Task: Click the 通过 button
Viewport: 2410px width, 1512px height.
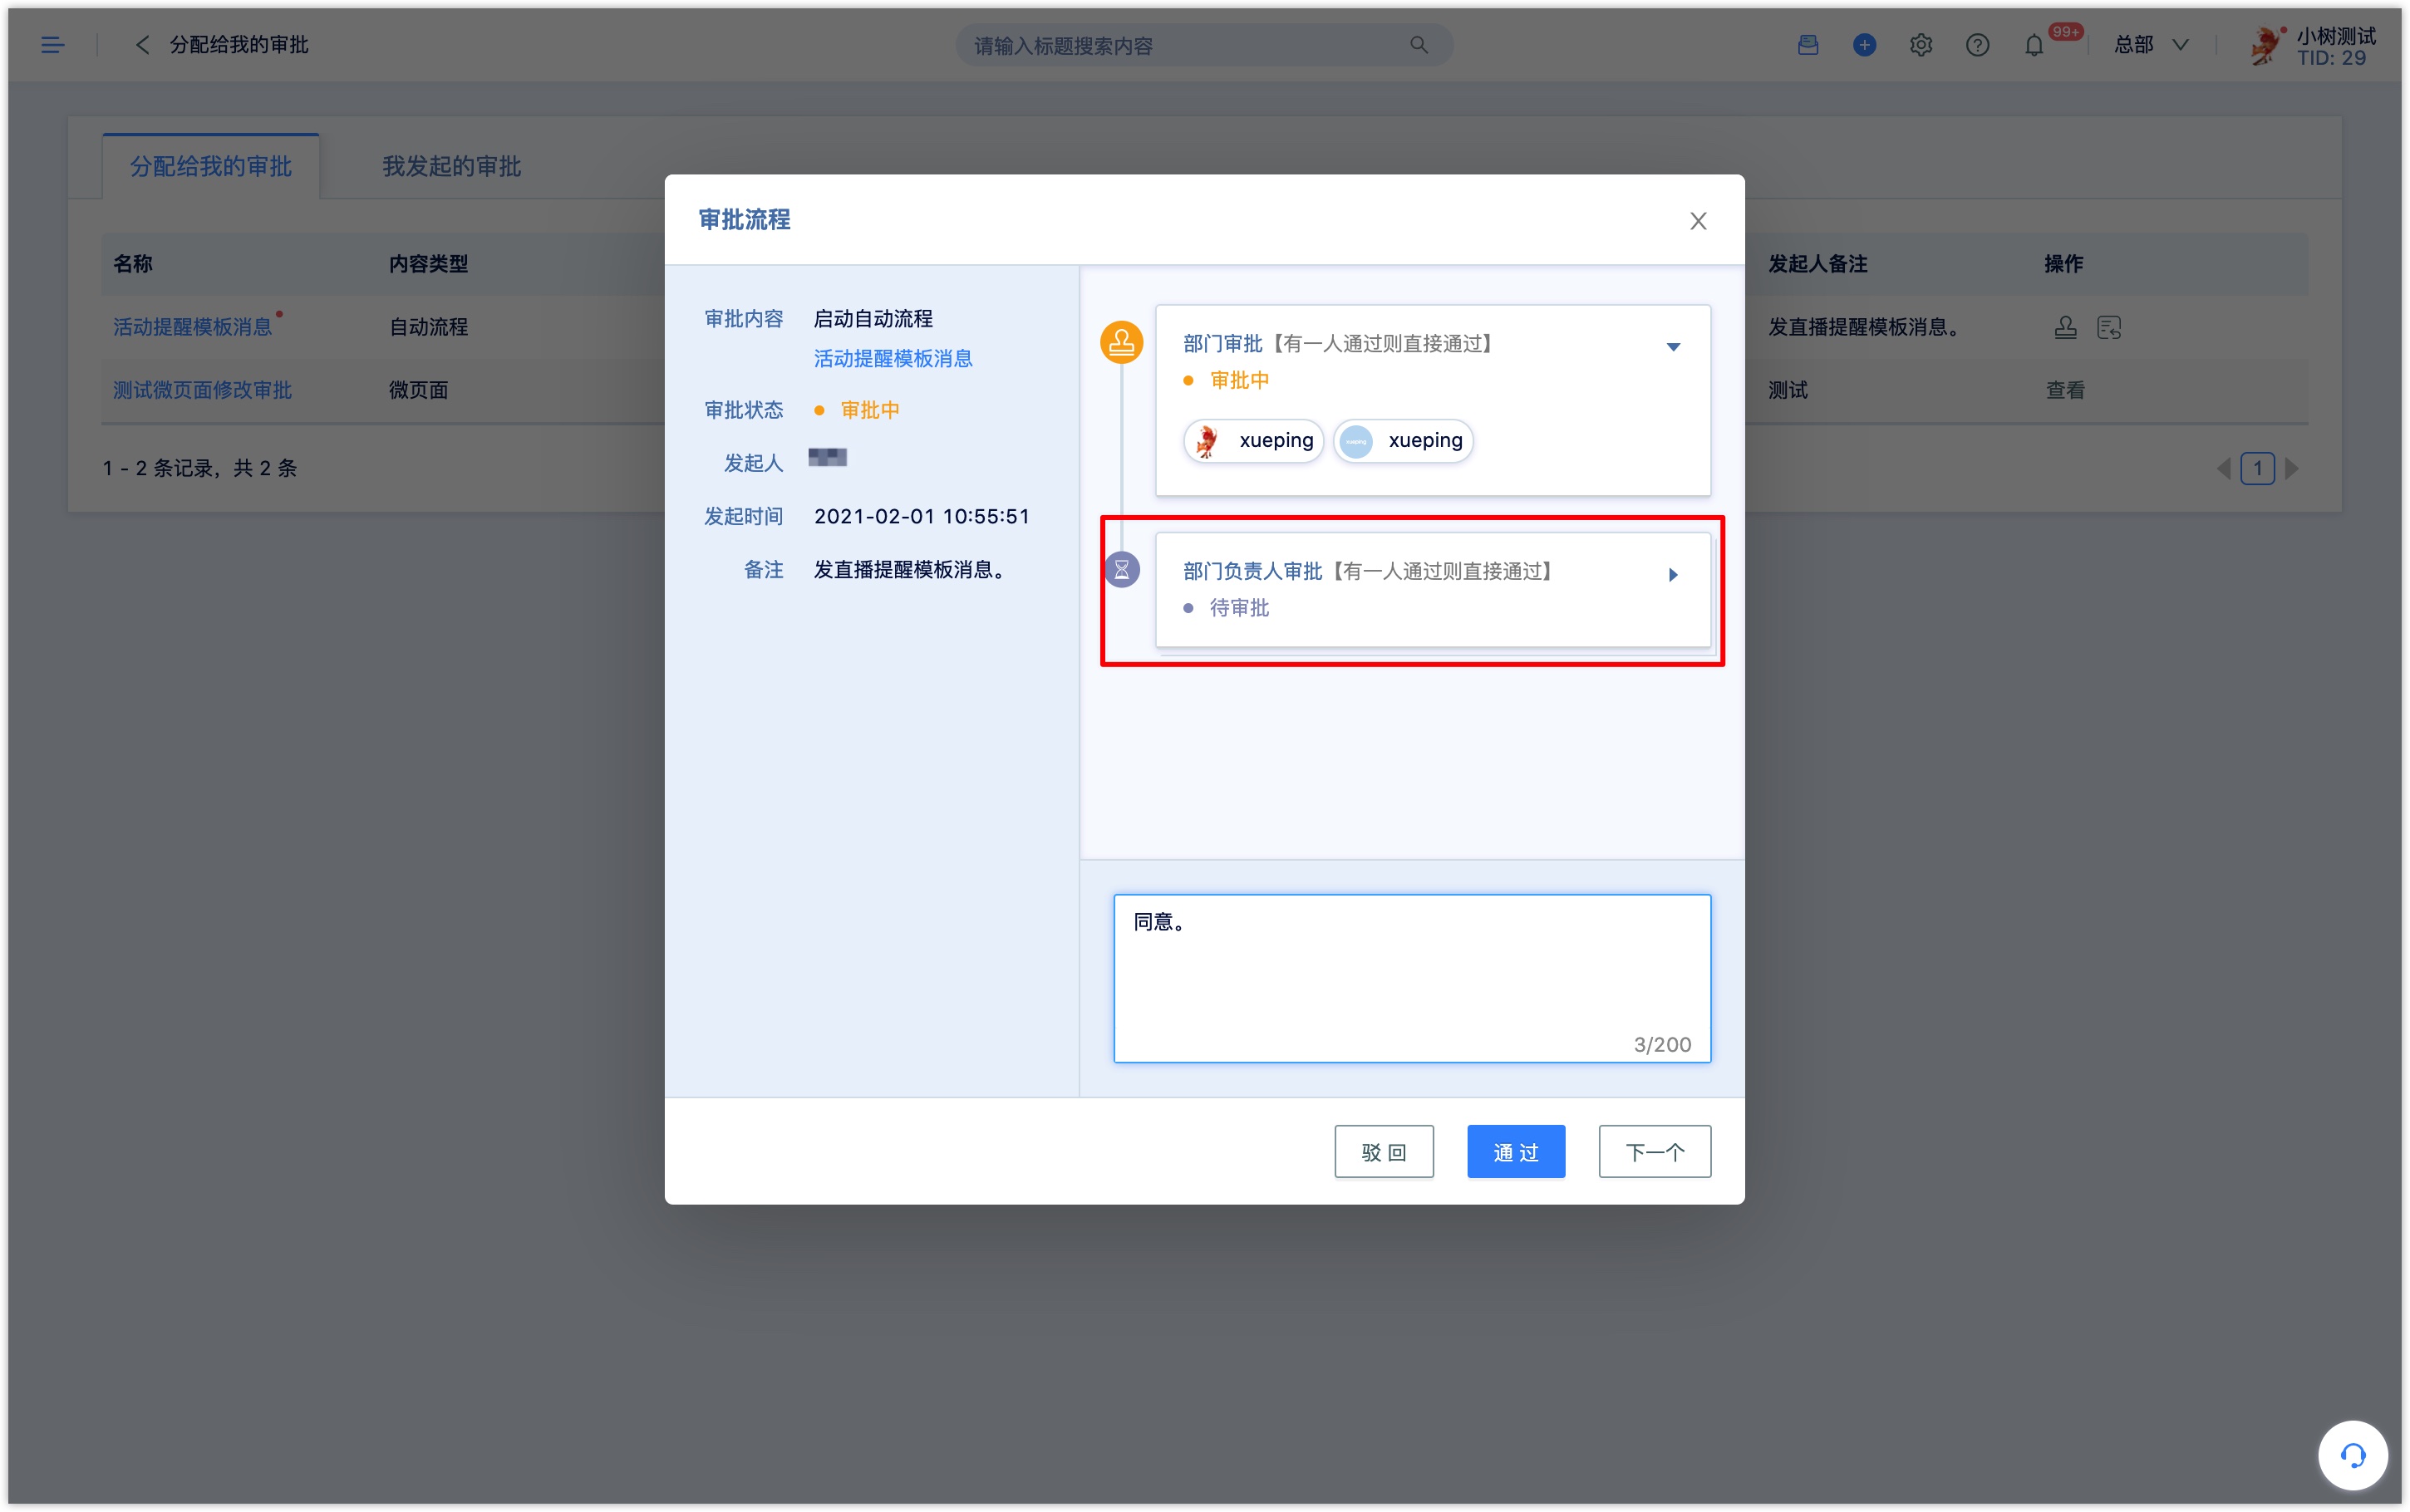Action: tap(1516, 1152)
